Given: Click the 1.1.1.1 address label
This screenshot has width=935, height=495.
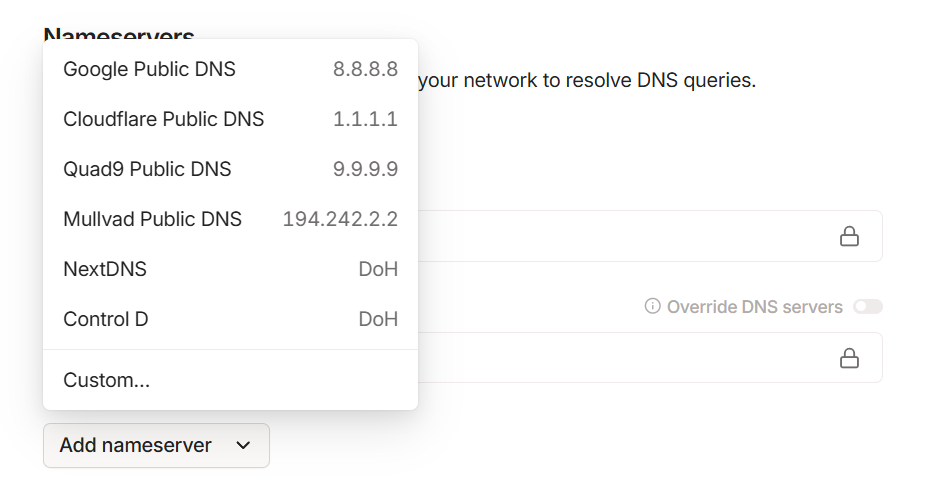Looking at the screenshot, I should pyautogui.click(x=365, y=119).
